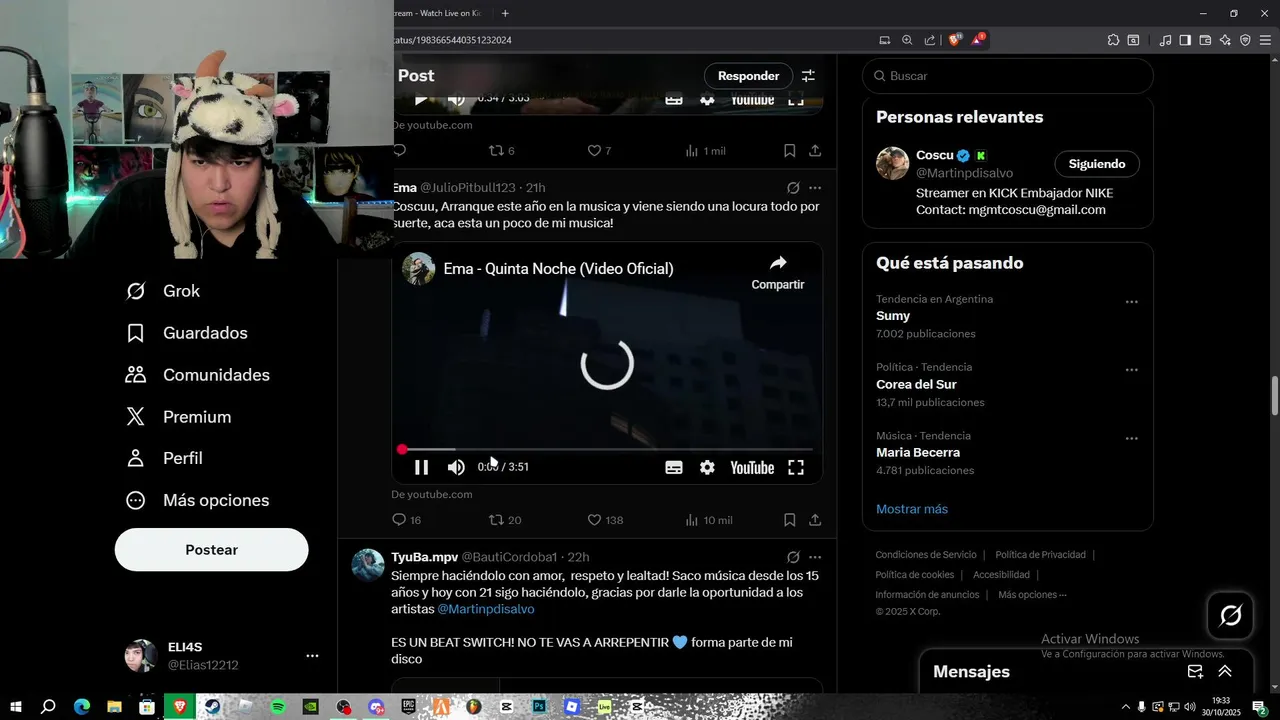
Task: Open Coscu's profile name
Action: [x=935, y=155]
